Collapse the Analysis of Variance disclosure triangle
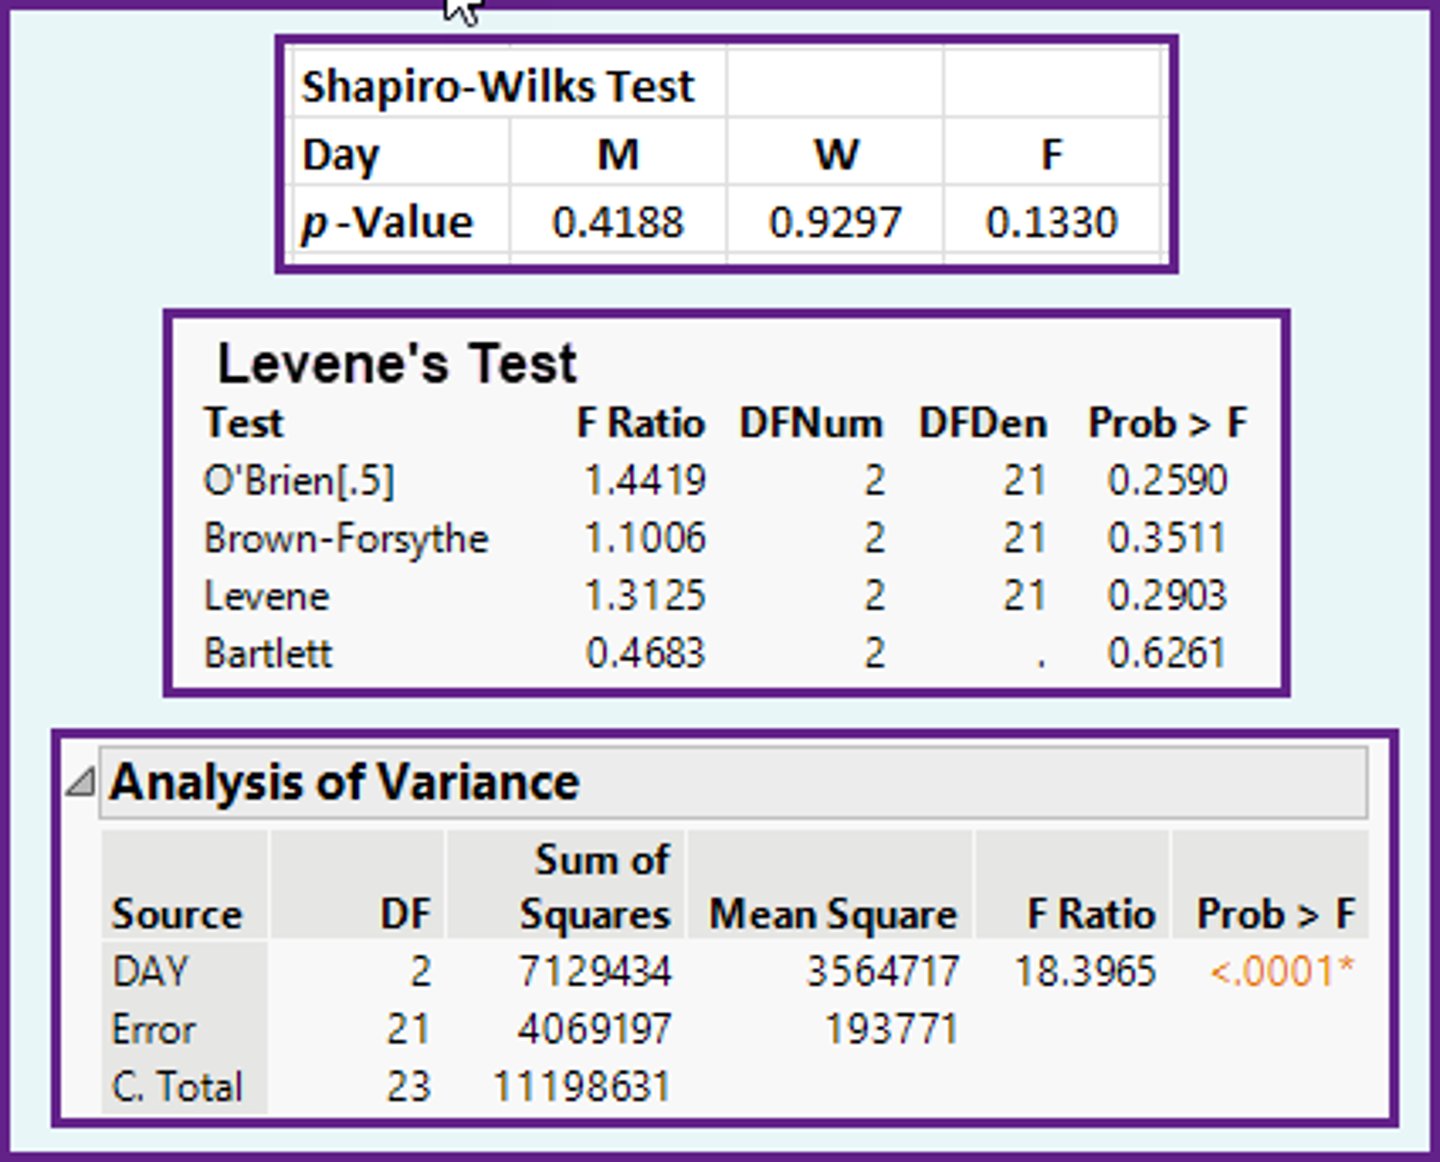Image resolution: width=1440 pixels, height=1162 pixels. [x=80, y=782]
